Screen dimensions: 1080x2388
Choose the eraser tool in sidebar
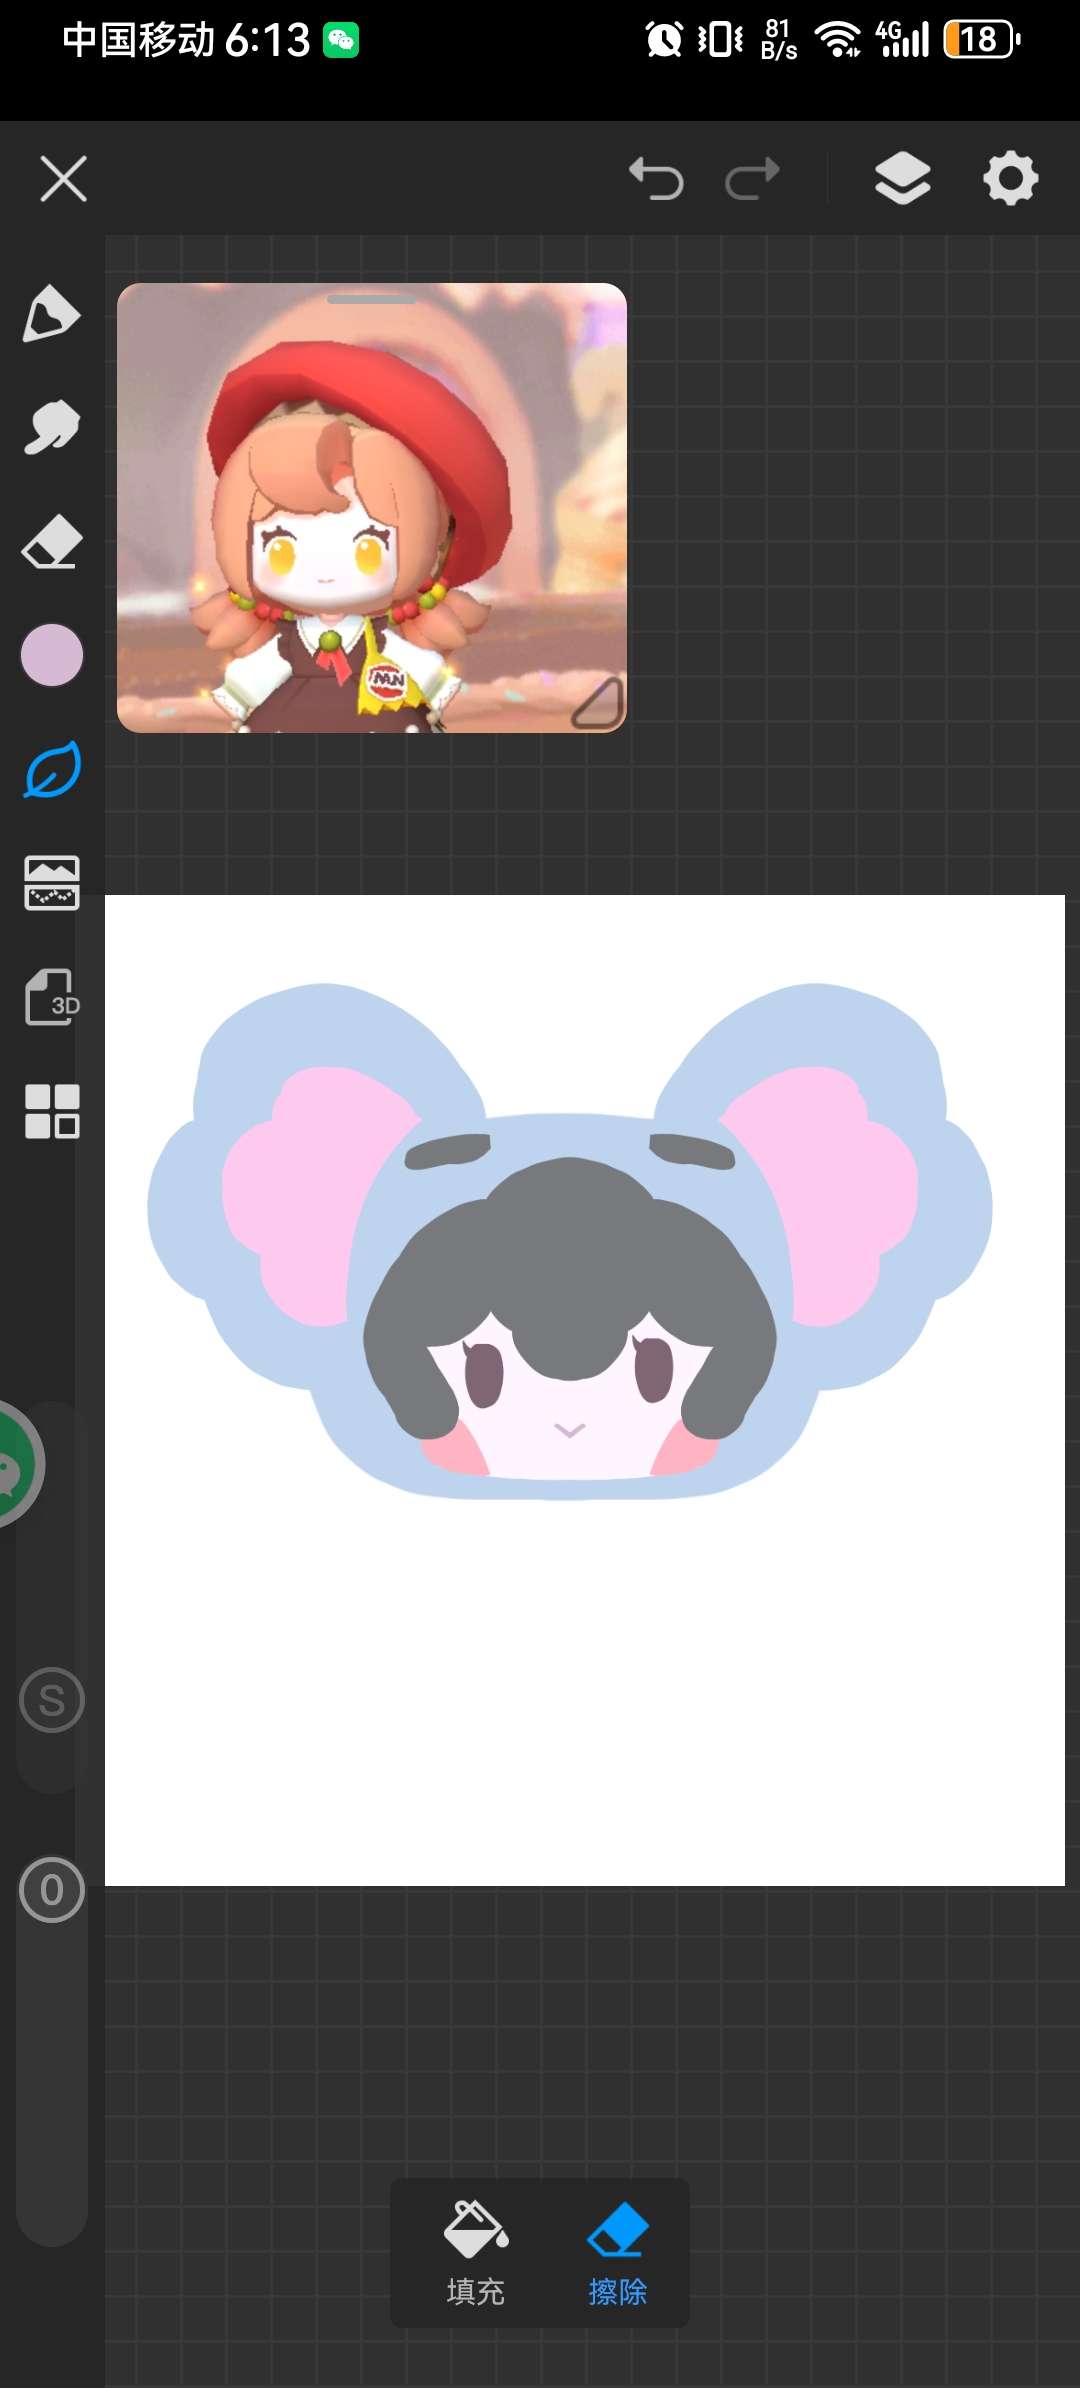51,542
